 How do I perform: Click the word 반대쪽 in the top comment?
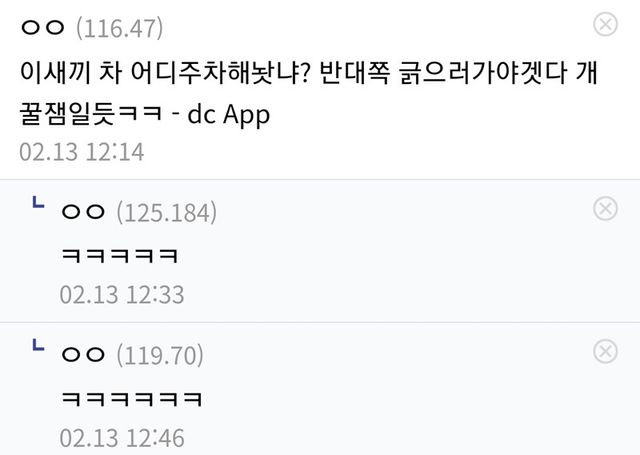pos(355,73)
